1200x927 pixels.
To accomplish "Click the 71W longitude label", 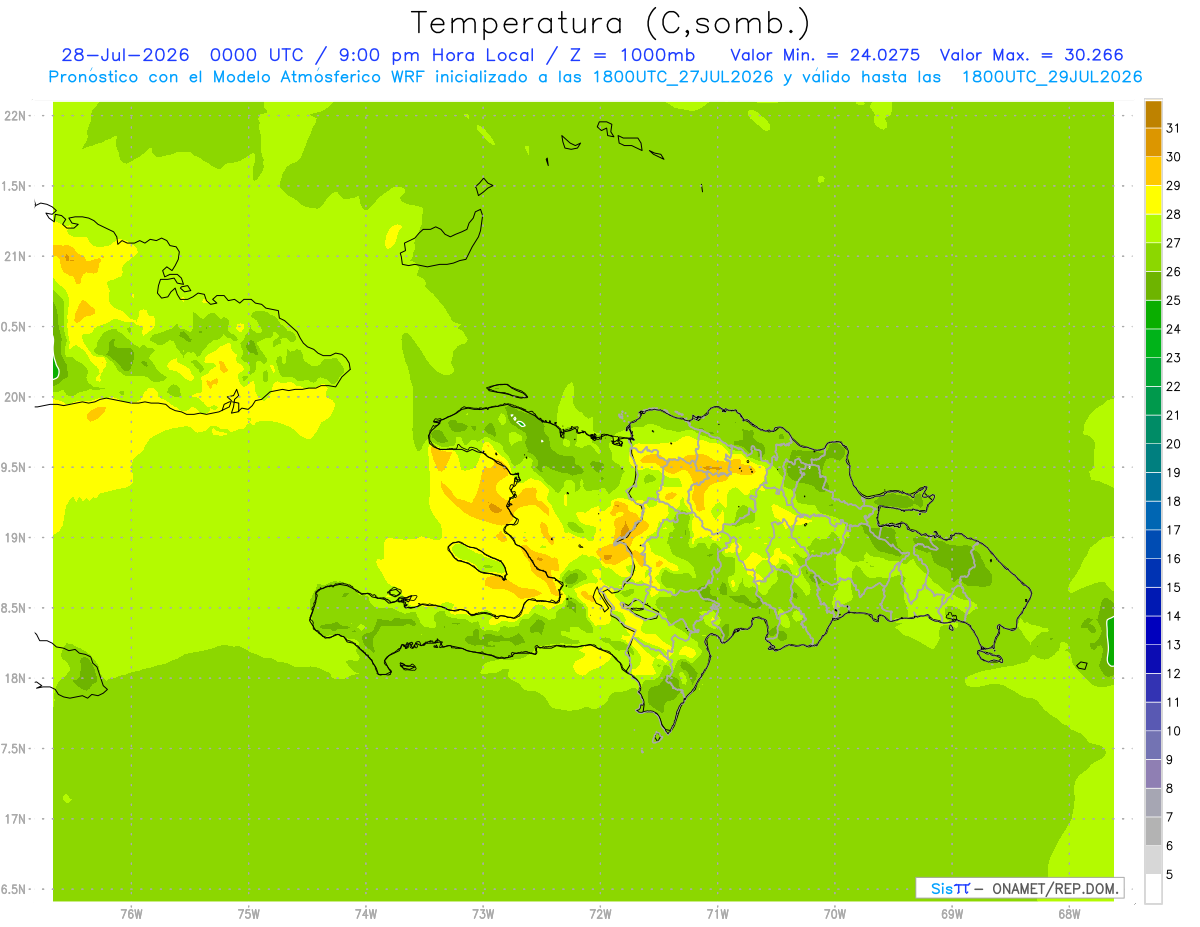I will [x=717, y=913].
